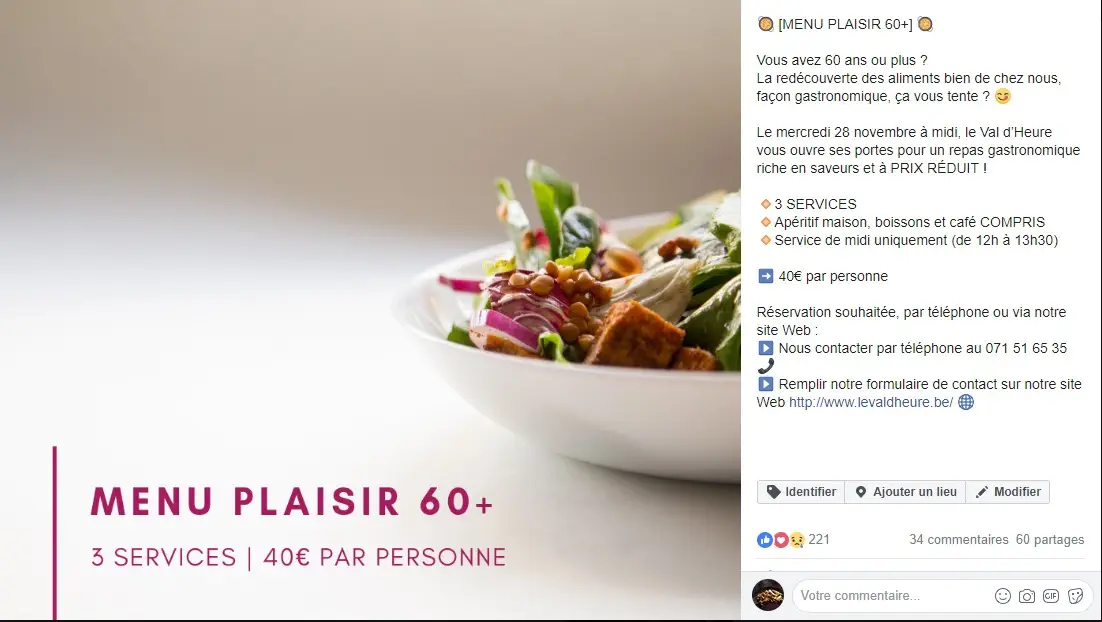Click the MENU PLAISIR 60+ image title
This screenshot has width=1102, height=622.
pyautogui.click(x=292, y=502)
